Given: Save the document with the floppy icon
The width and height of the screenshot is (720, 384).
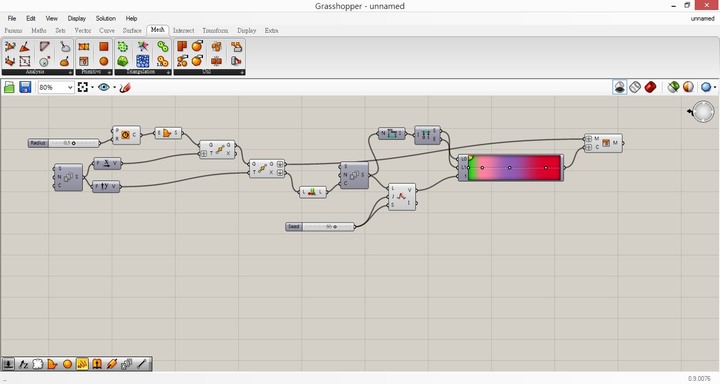Looking at the screenshot, I should 25,87.
